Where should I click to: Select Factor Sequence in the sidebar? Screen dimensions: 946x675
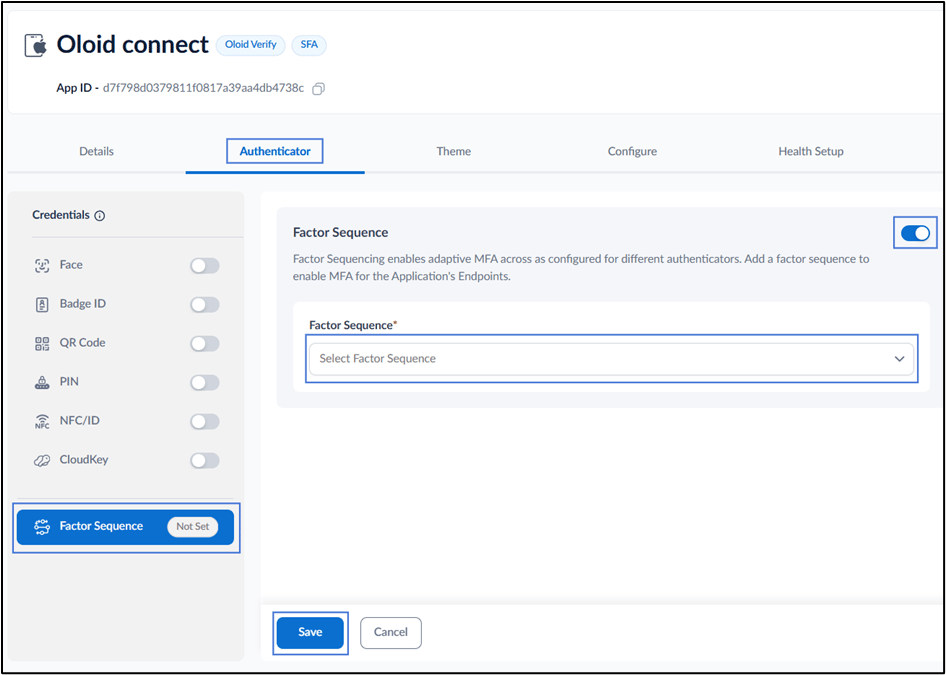pos(125,527)
